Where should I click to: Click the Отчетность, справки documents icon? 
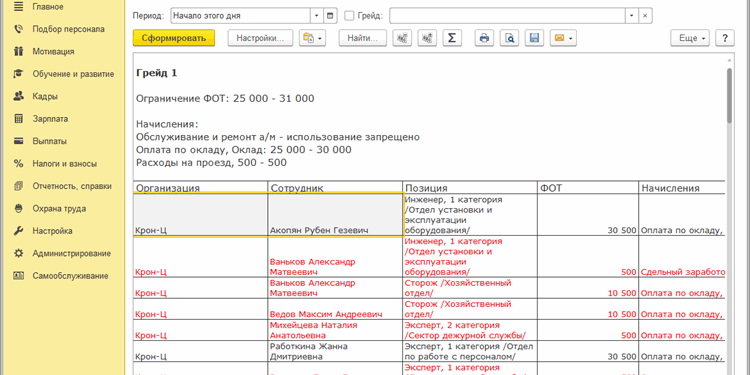point(19,186)
